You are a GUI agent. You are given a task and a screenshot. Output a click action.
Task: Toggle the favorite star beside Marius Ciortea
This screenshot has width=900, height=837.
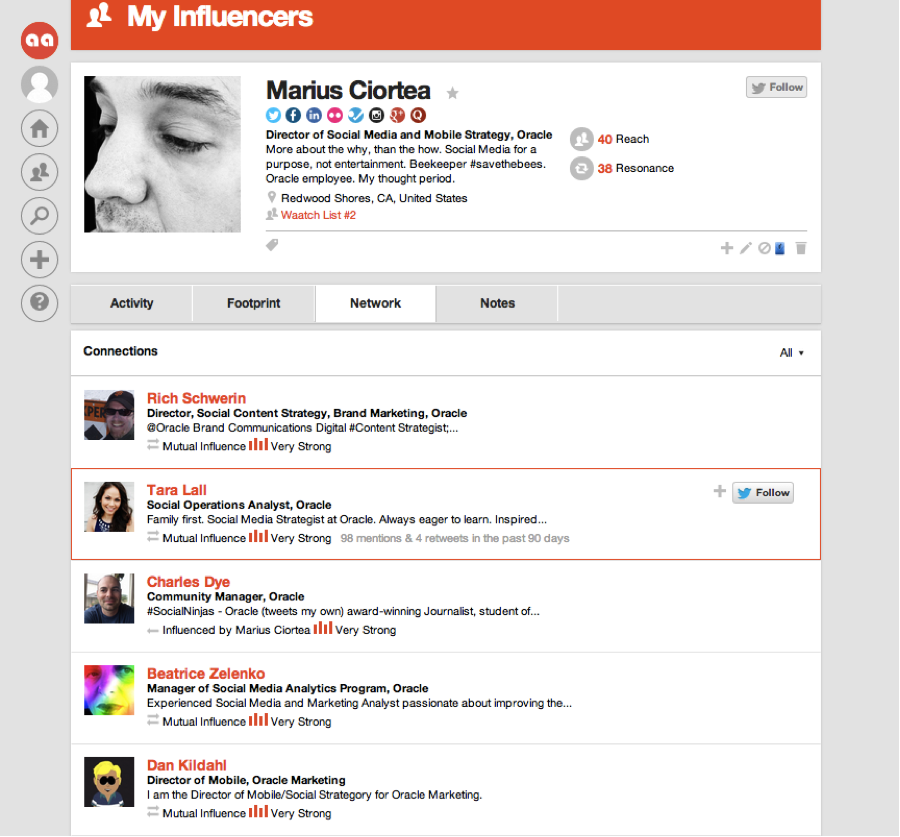tap(452, 93)
